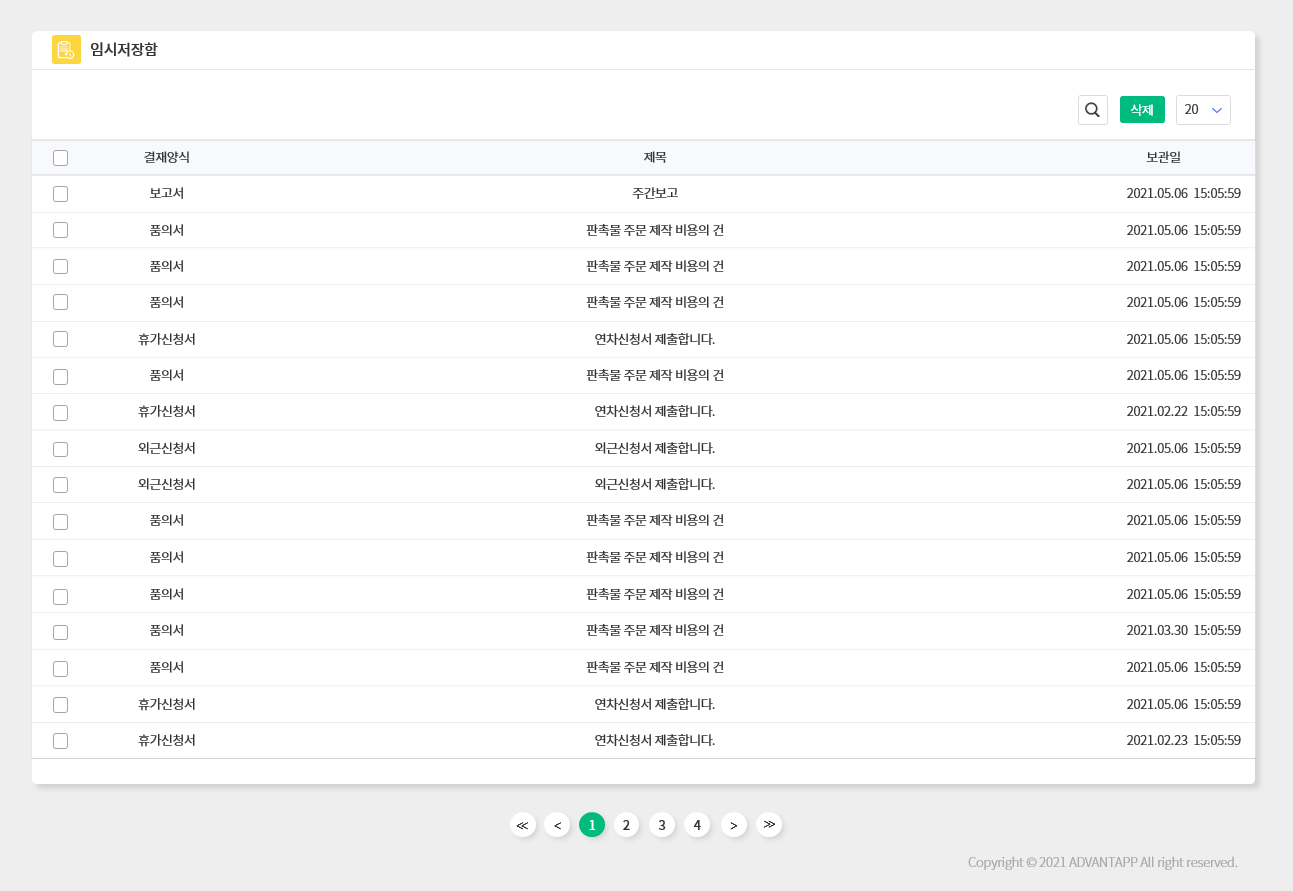Check the 주간보고 row checkbox
The image size is (1293, 891).
pos(61,194)
